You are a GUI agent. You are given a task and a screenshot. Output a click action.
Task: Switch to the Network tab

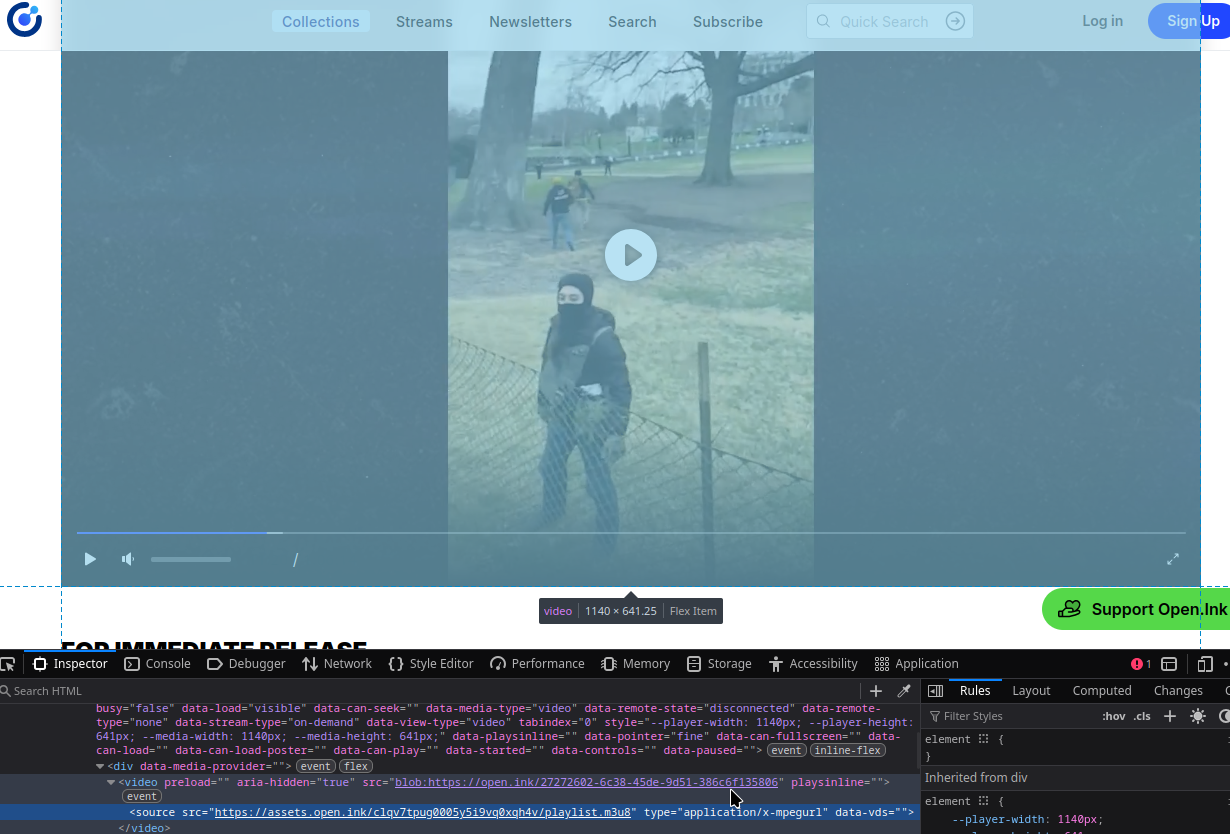coord(337,664)
